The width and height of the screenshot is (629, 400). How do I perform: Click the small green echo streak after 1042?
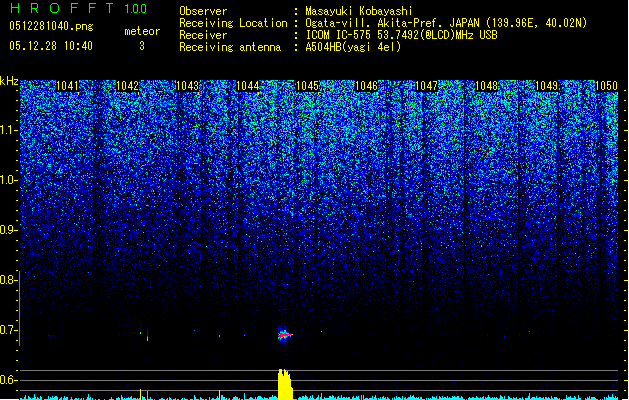(148, 335)
